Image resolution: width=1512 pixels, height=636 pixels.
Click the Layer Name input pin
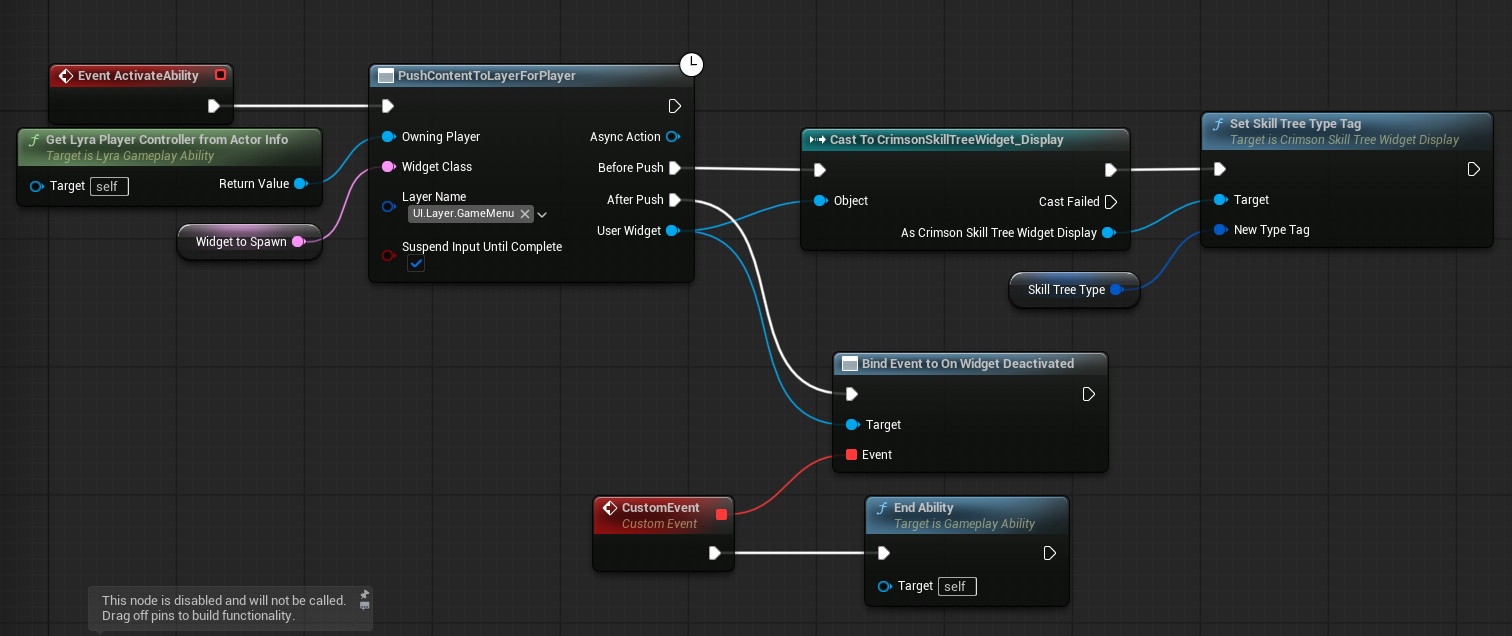point(388,206)
